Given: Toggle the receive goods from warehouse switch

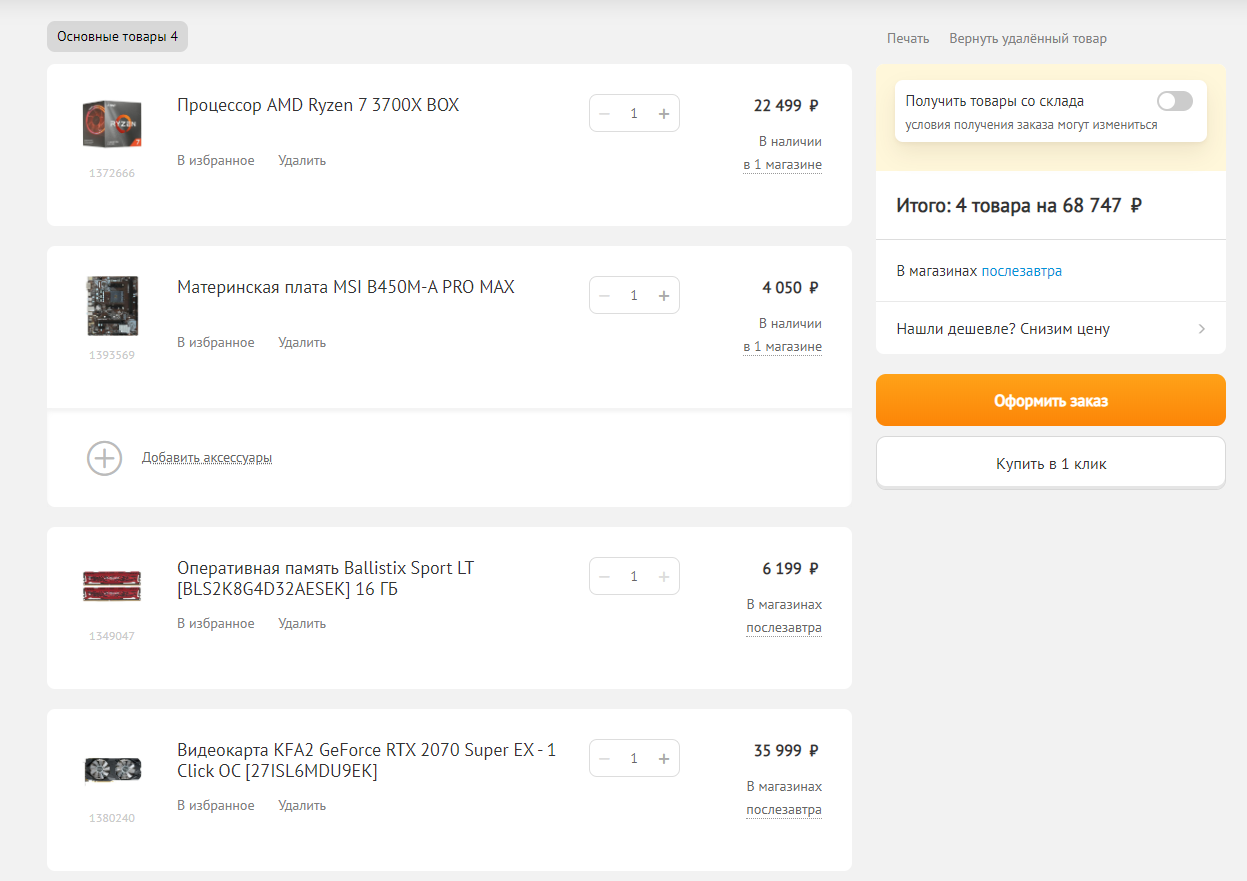Looking at the screenshot, I should click(1175, 101).
